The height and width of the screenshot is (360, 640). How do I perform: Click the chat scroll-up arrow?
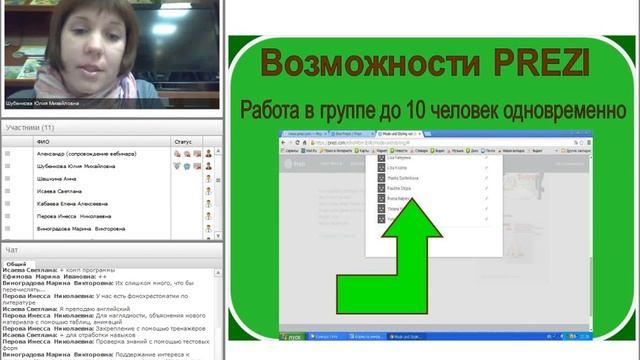click(218, 272)
